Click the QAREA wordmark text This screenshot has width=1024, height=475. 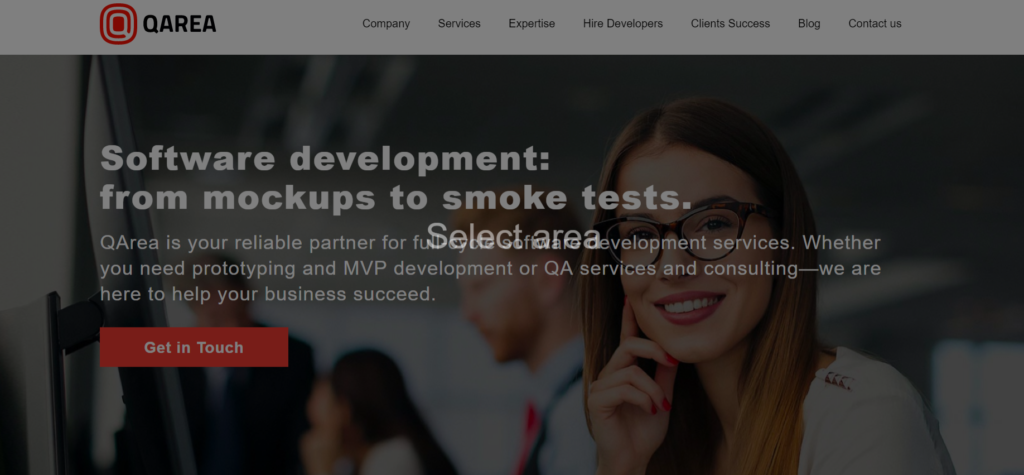[180, 24]
